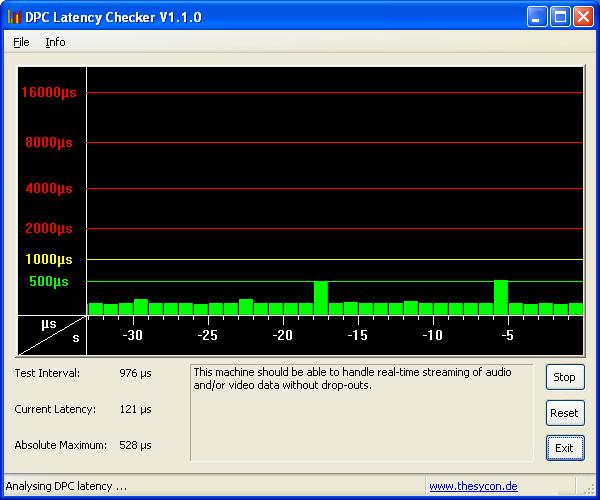
Task: Click the -5 time axis label
Action: pyautogui.click(x=507, y=335)
